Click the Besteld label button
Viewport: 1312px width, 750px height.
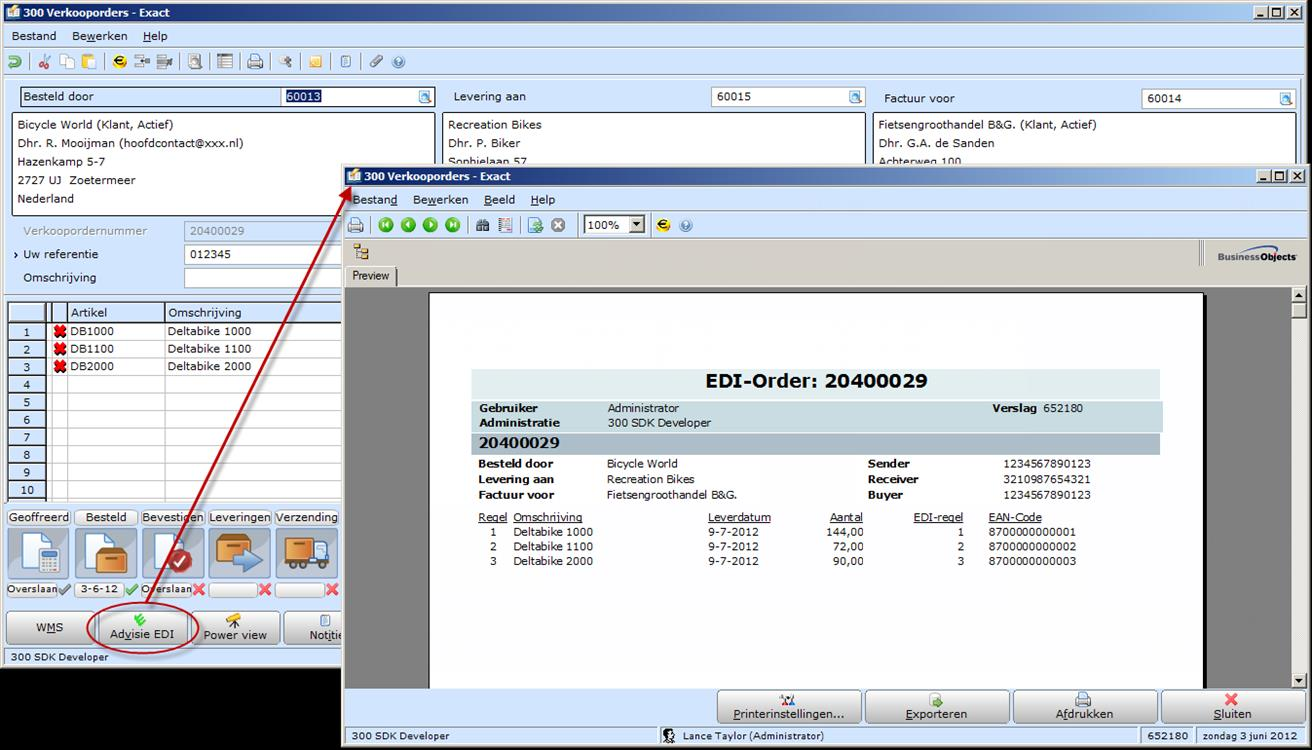(106, 517)
